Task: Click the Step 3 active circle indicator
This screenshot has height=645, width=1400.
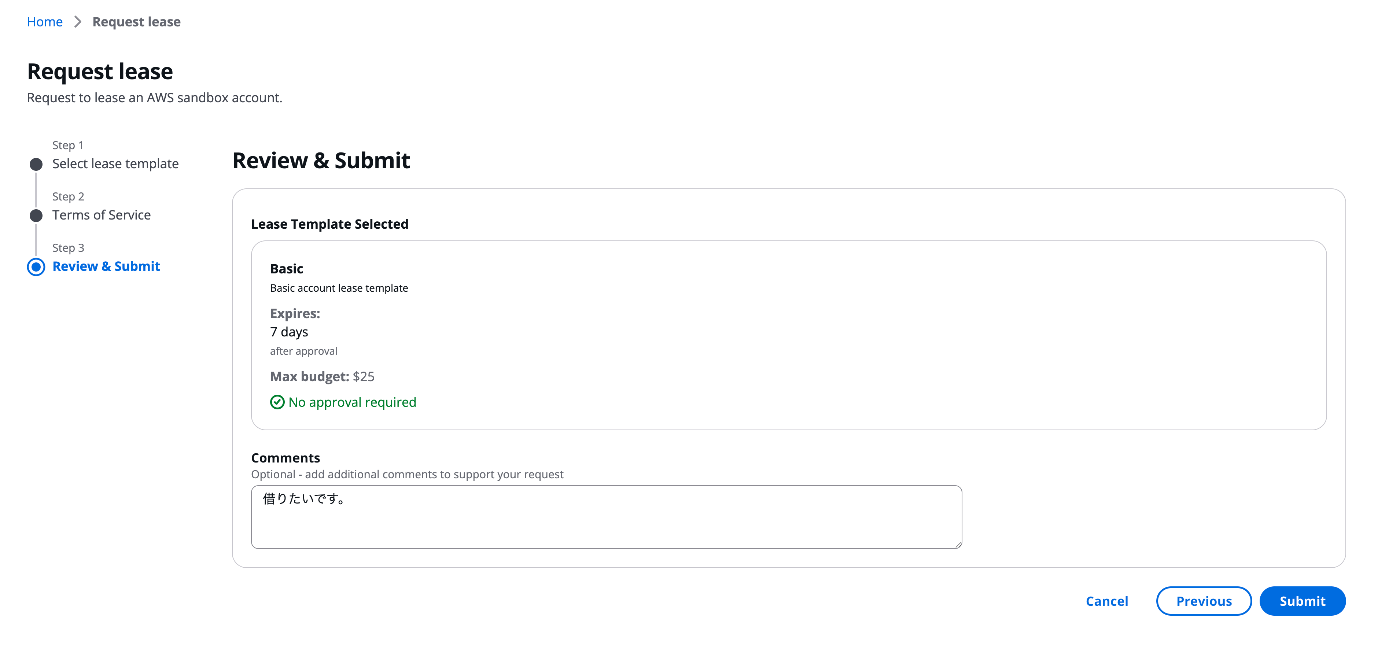Action: [x=36, y=267]
